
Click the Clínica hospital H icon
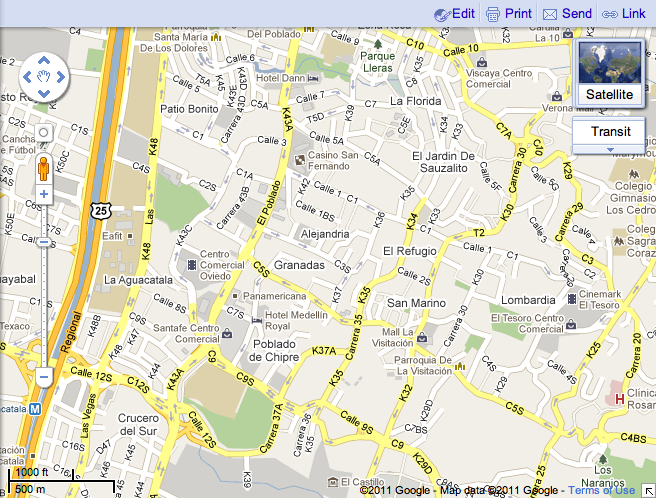click(620, 399)
